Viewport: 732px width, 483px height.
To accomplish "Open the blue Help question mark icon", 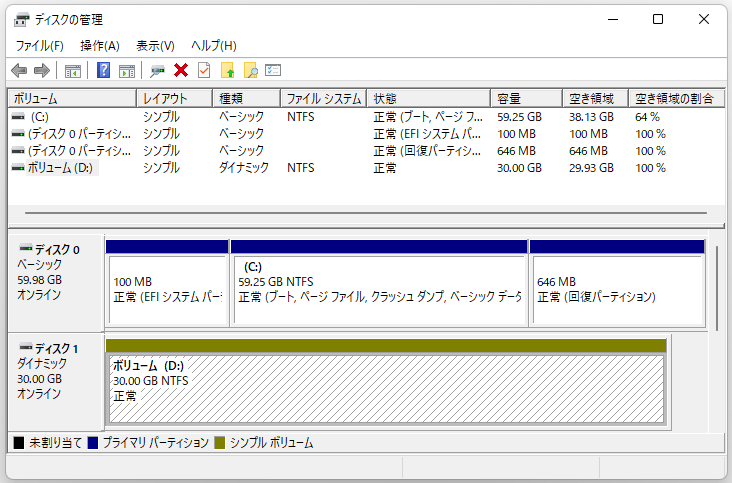I will pos(103,70).
